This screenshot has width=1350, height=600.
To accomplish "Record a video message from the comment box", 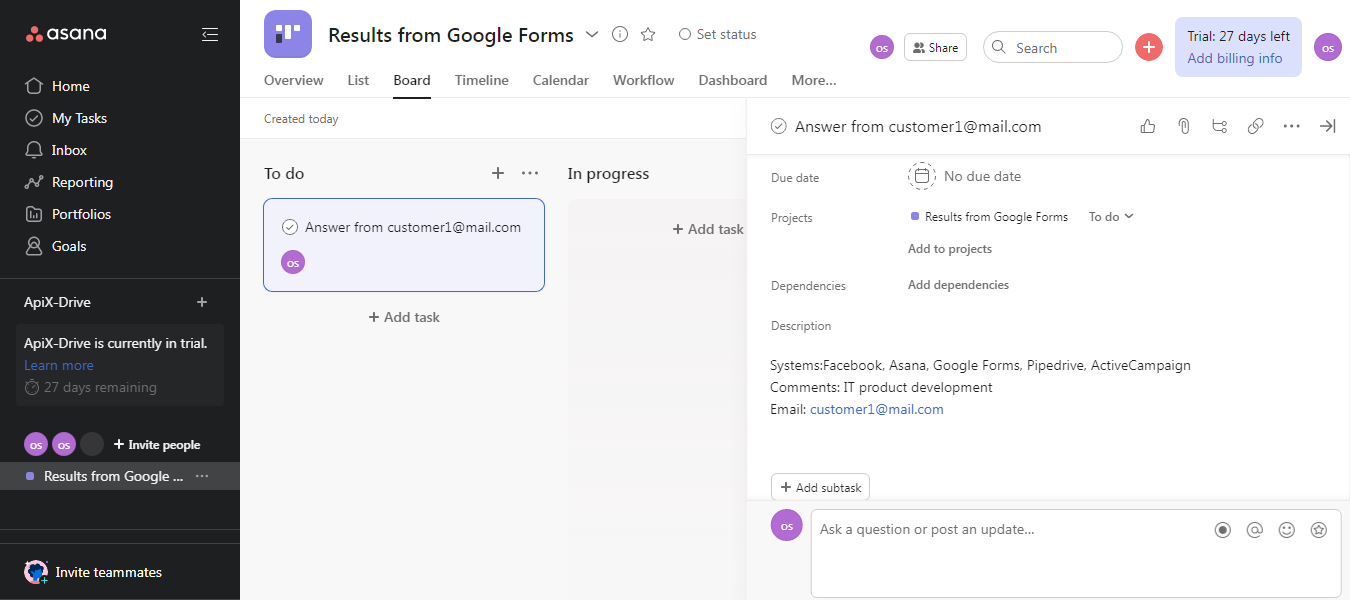I will click(1222, 529).
